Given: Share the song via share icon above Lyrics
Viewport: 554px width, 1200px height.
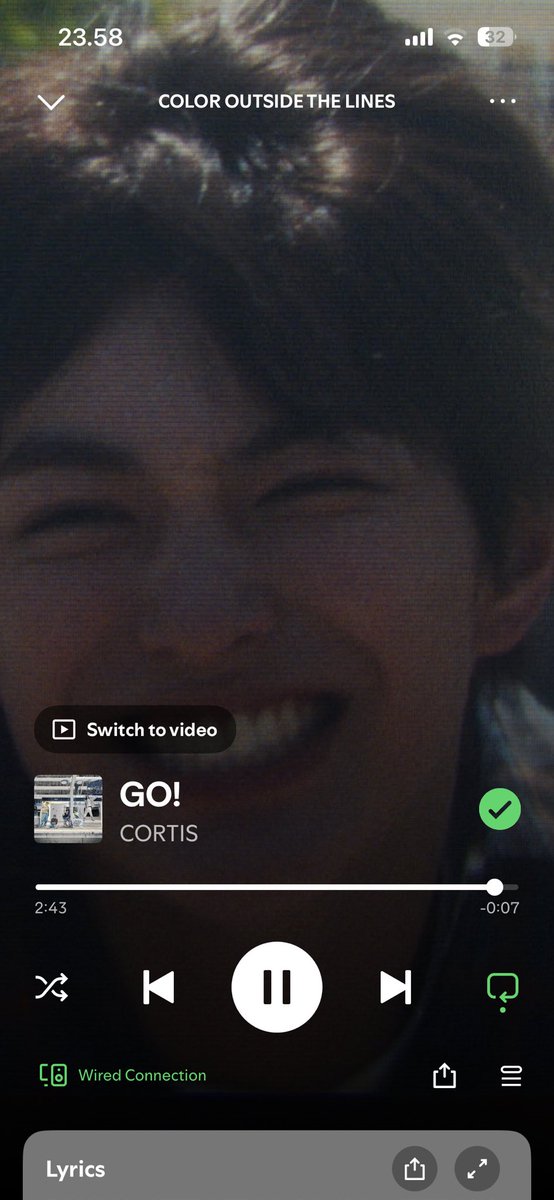Looking at the screenshot, I should [x=444, y=1075].
